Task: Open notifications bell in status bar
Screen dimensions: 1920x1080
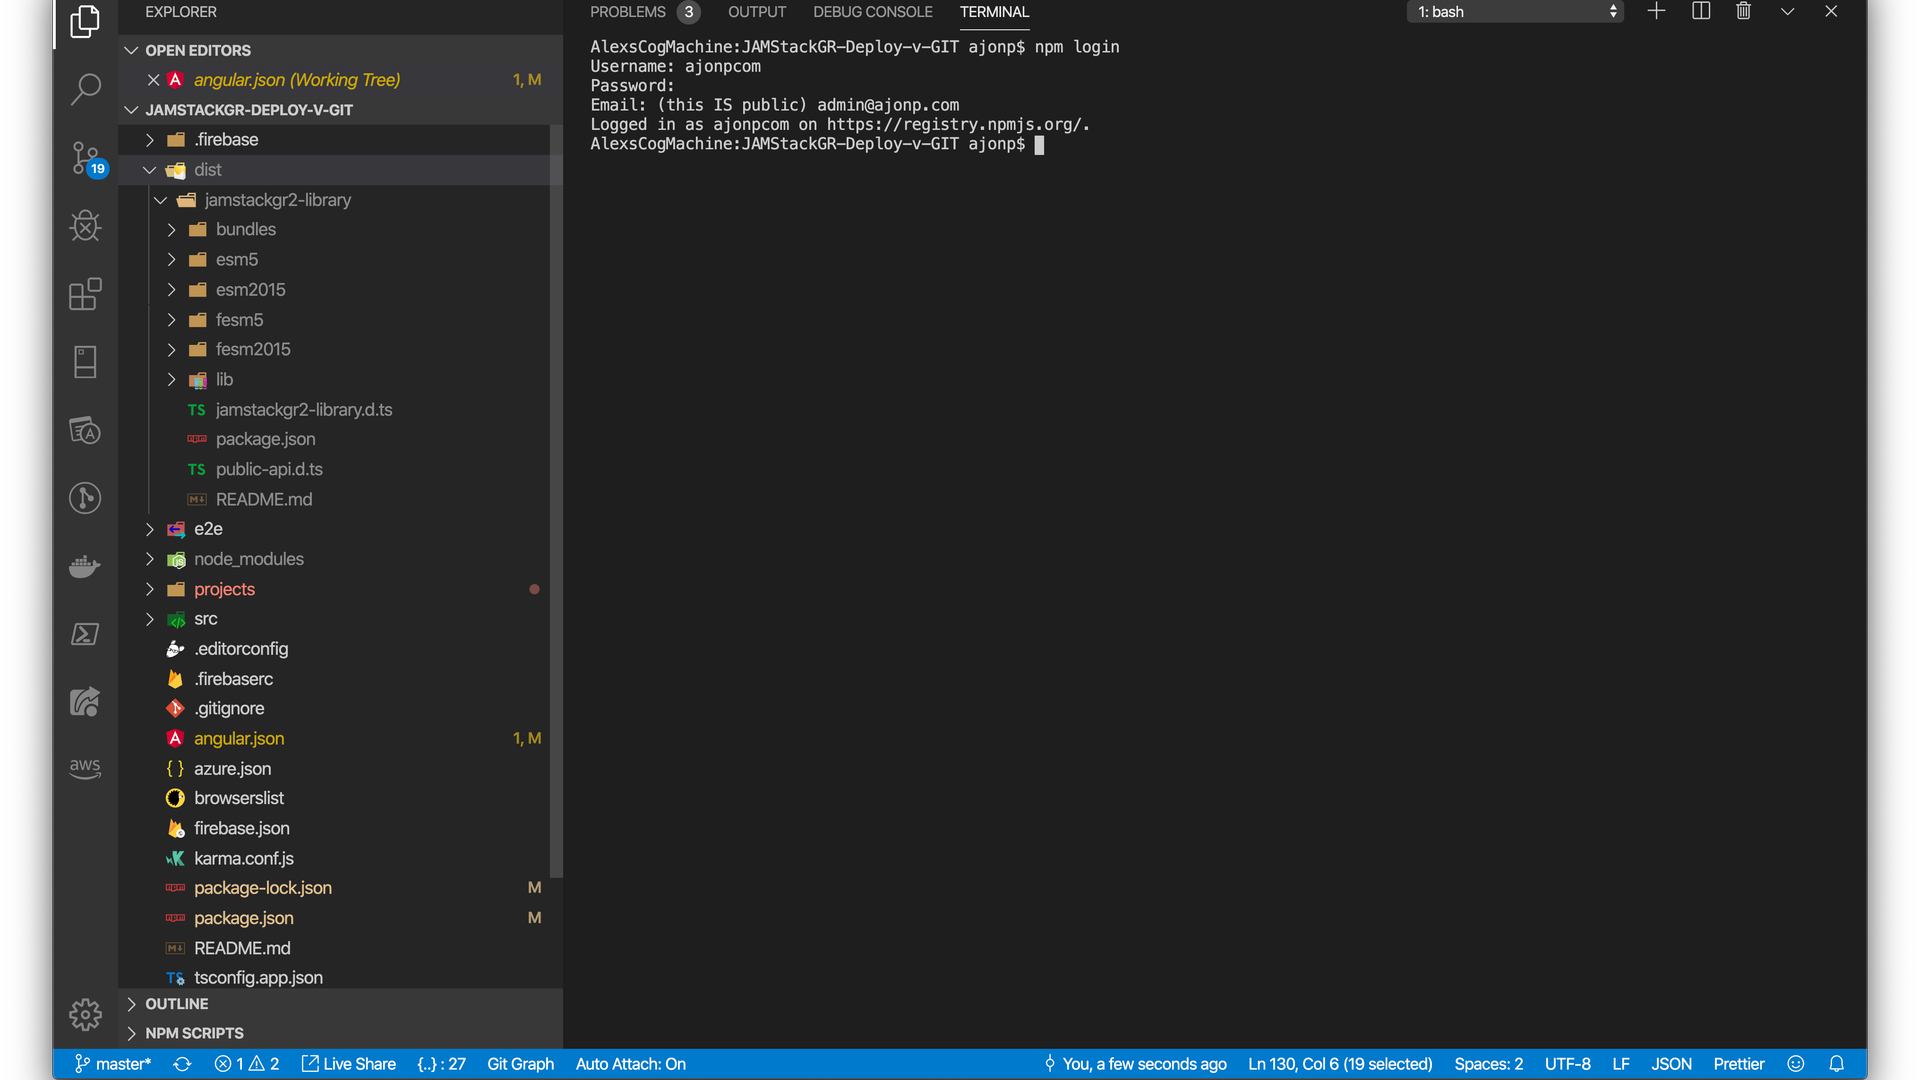Action: (x=1836, y=1064)
